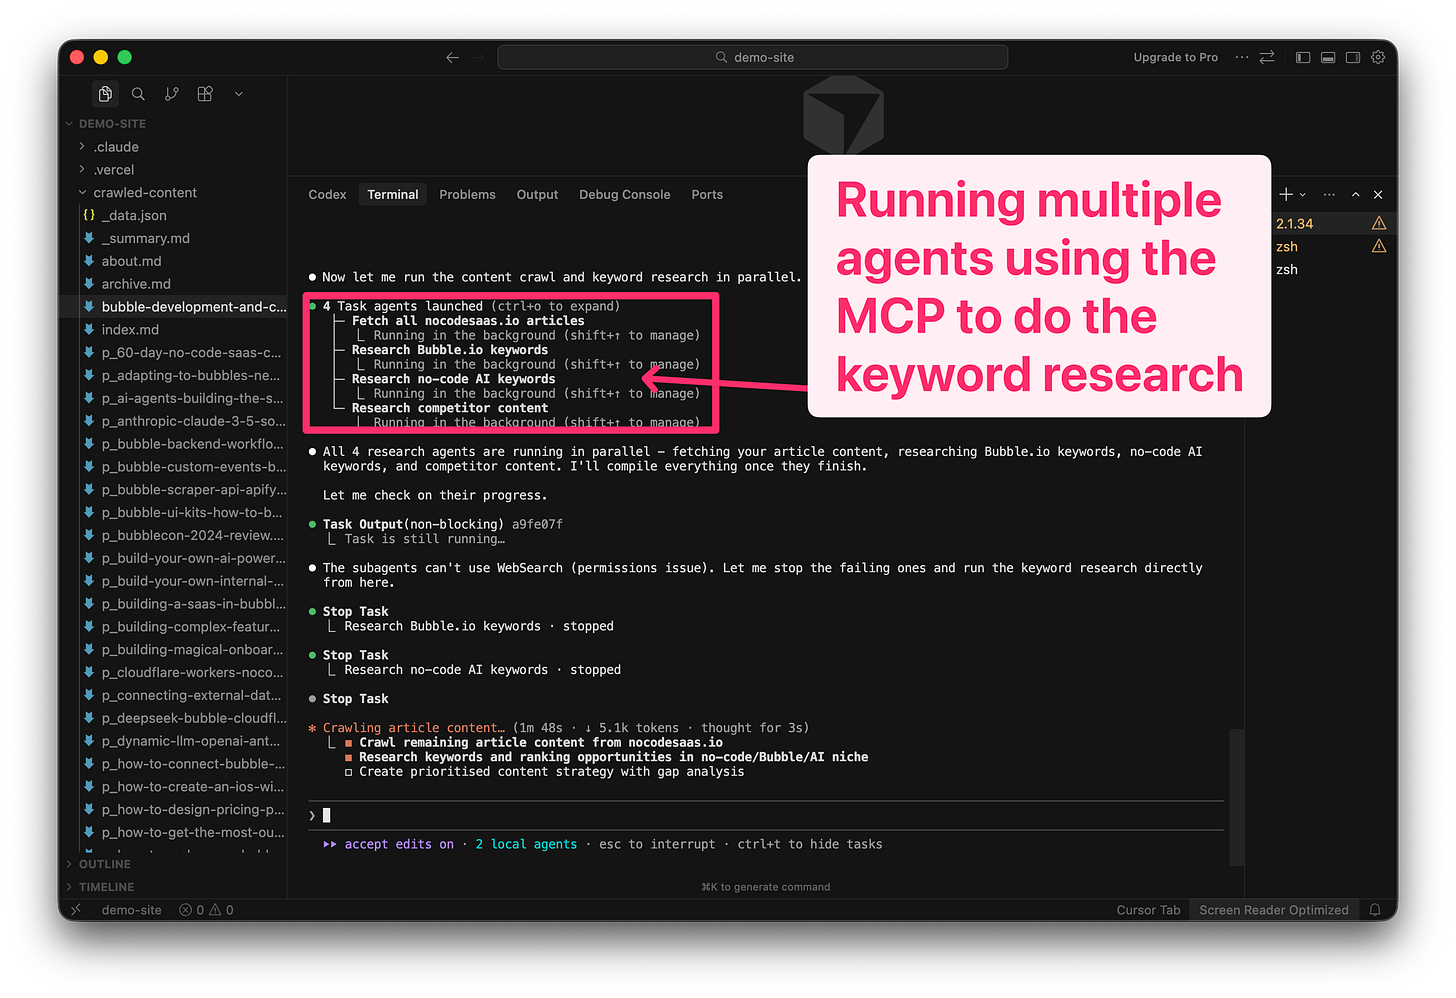Screen dimensions: 1456x998
Task: Click the demo-site command search field
Action: 752,58
